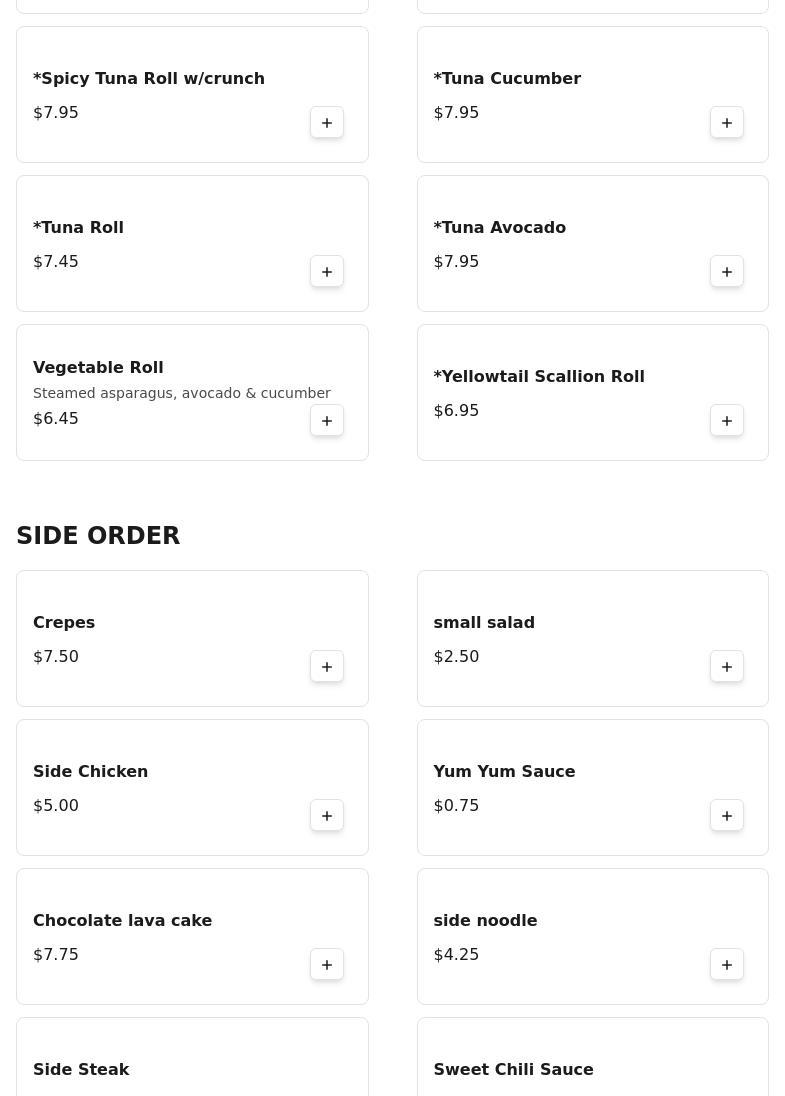Viewport: 785px width, 1096px height.
Task: Add Vegetable Roll to cart
Action: [327, 421]
